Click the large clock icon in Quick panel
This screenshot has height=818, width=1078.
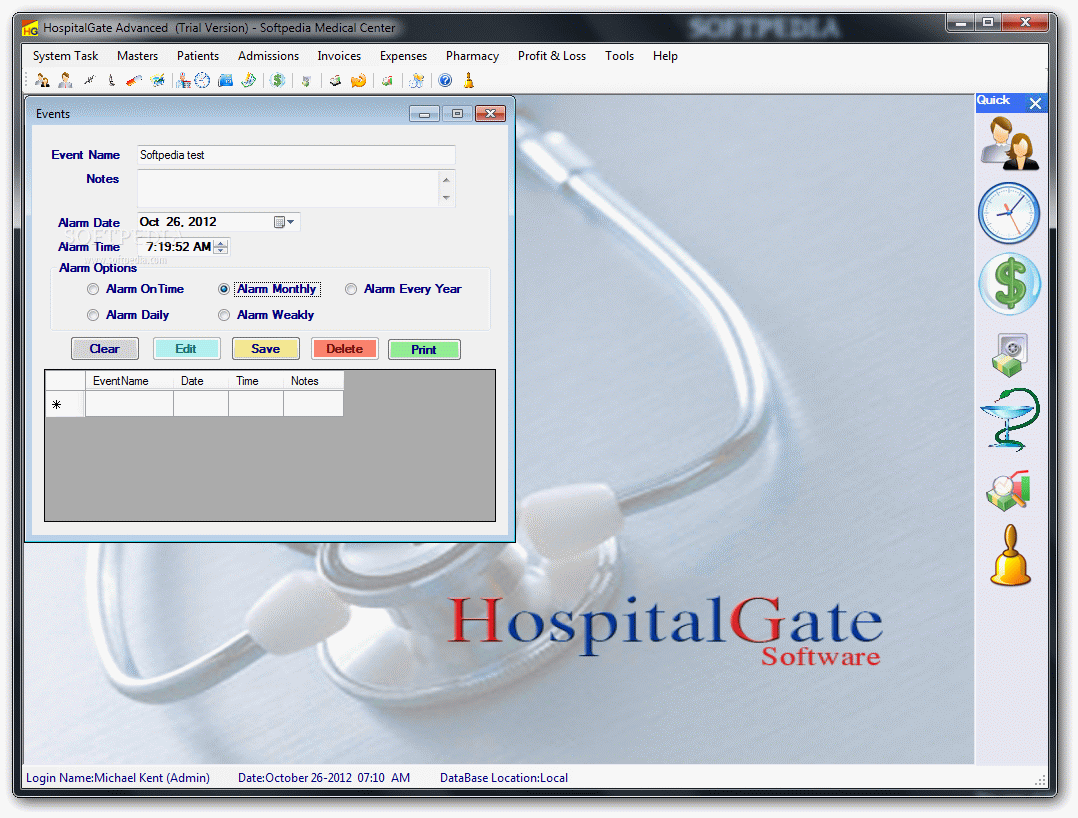[1009, 213]
